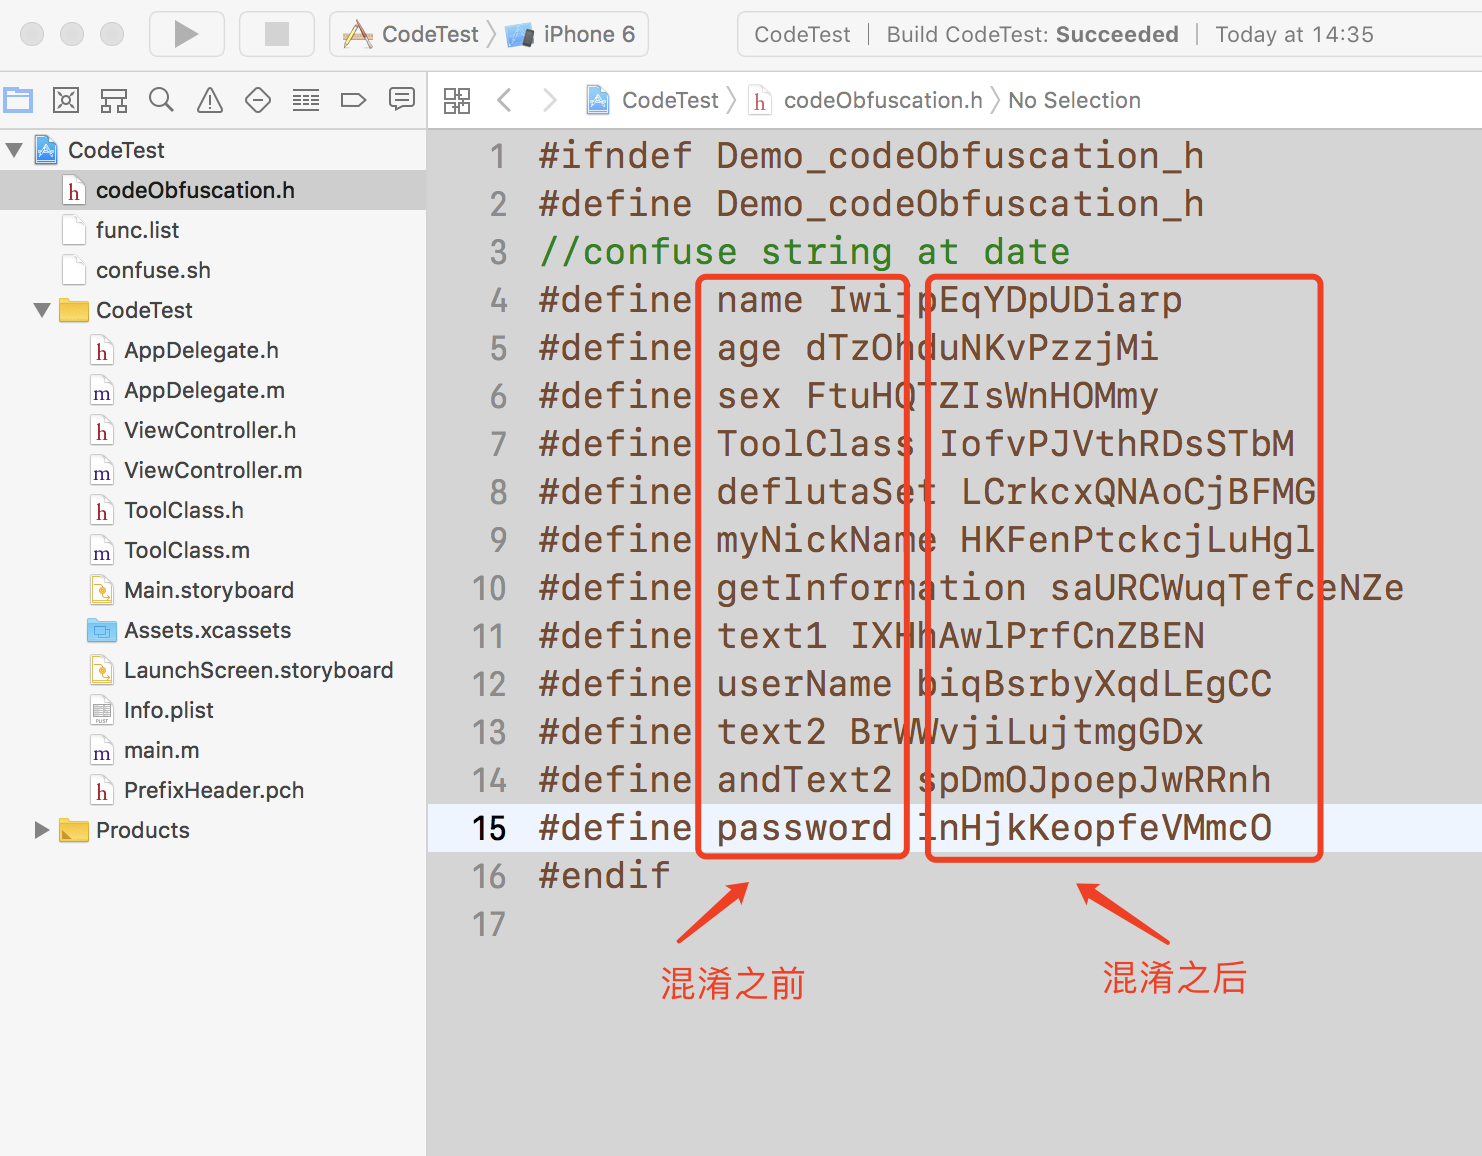The width and height of the screenshot is (1482, 1156).
Task: Click the 'Today at 14:35' timestamp
Action: pos(1294,34)
